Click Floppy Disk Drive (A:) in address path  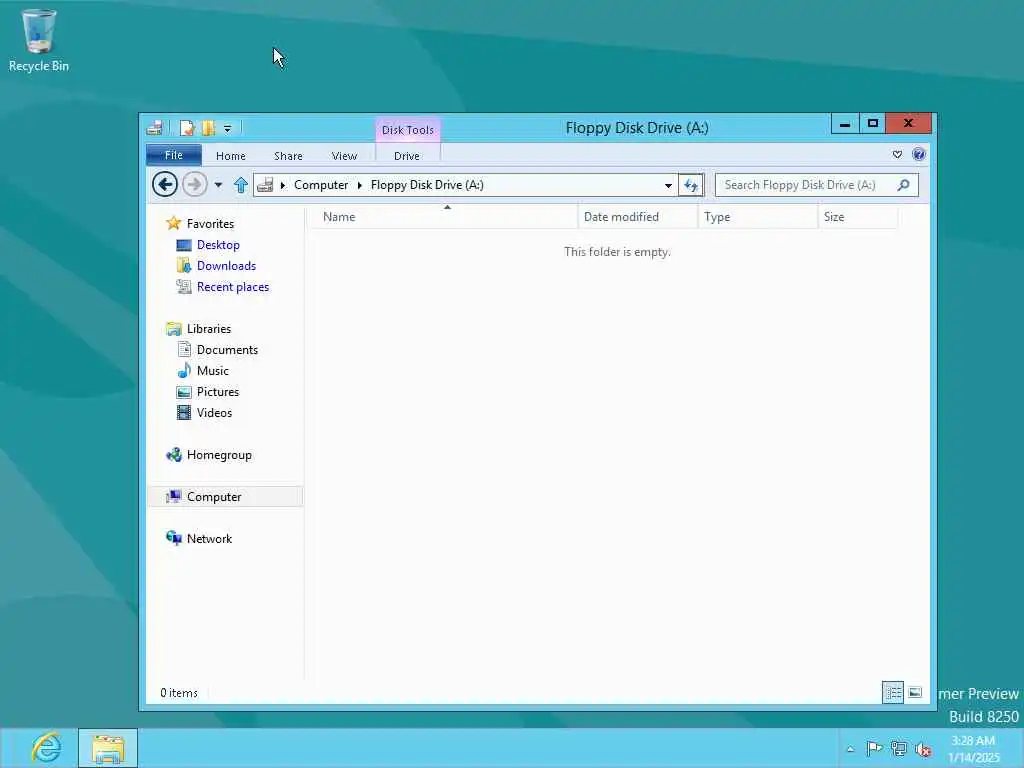tap(427, 185)
